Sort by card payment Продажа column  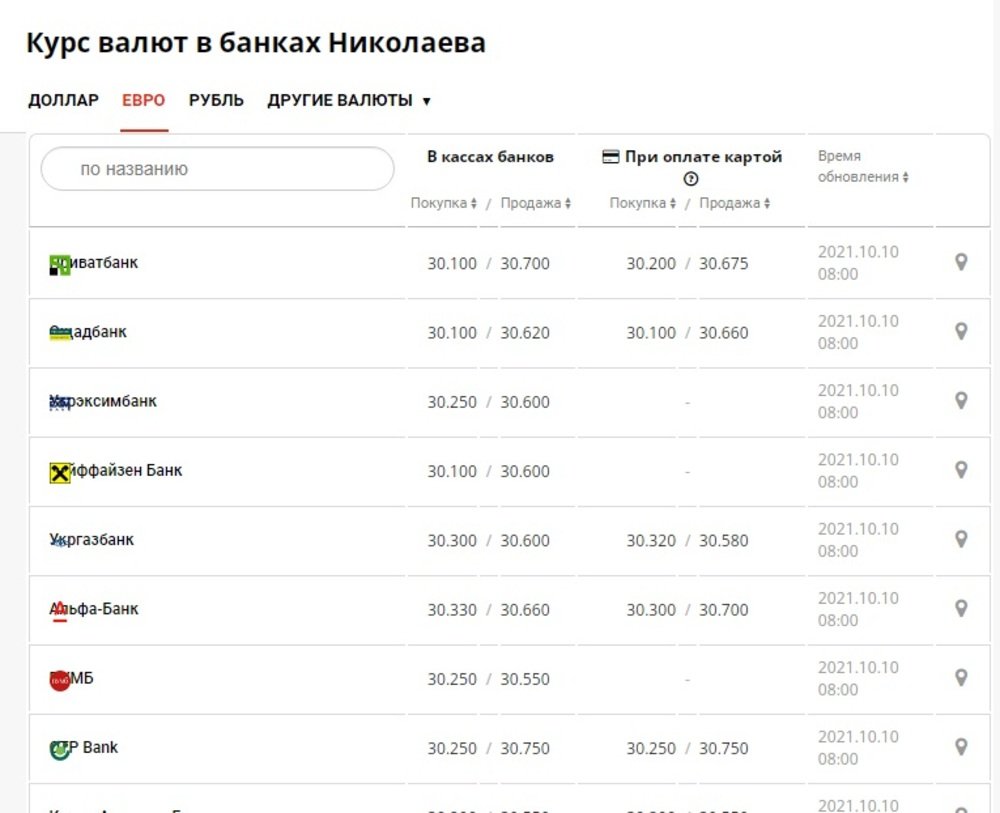[735, 203]
